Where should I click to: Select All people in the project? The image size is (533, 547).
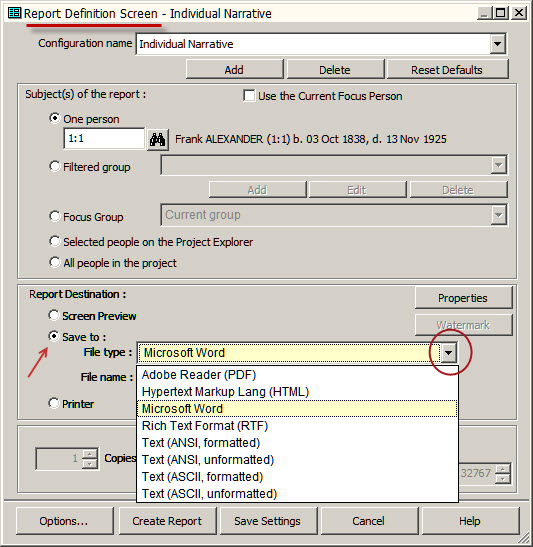click(x=55, y=262)
